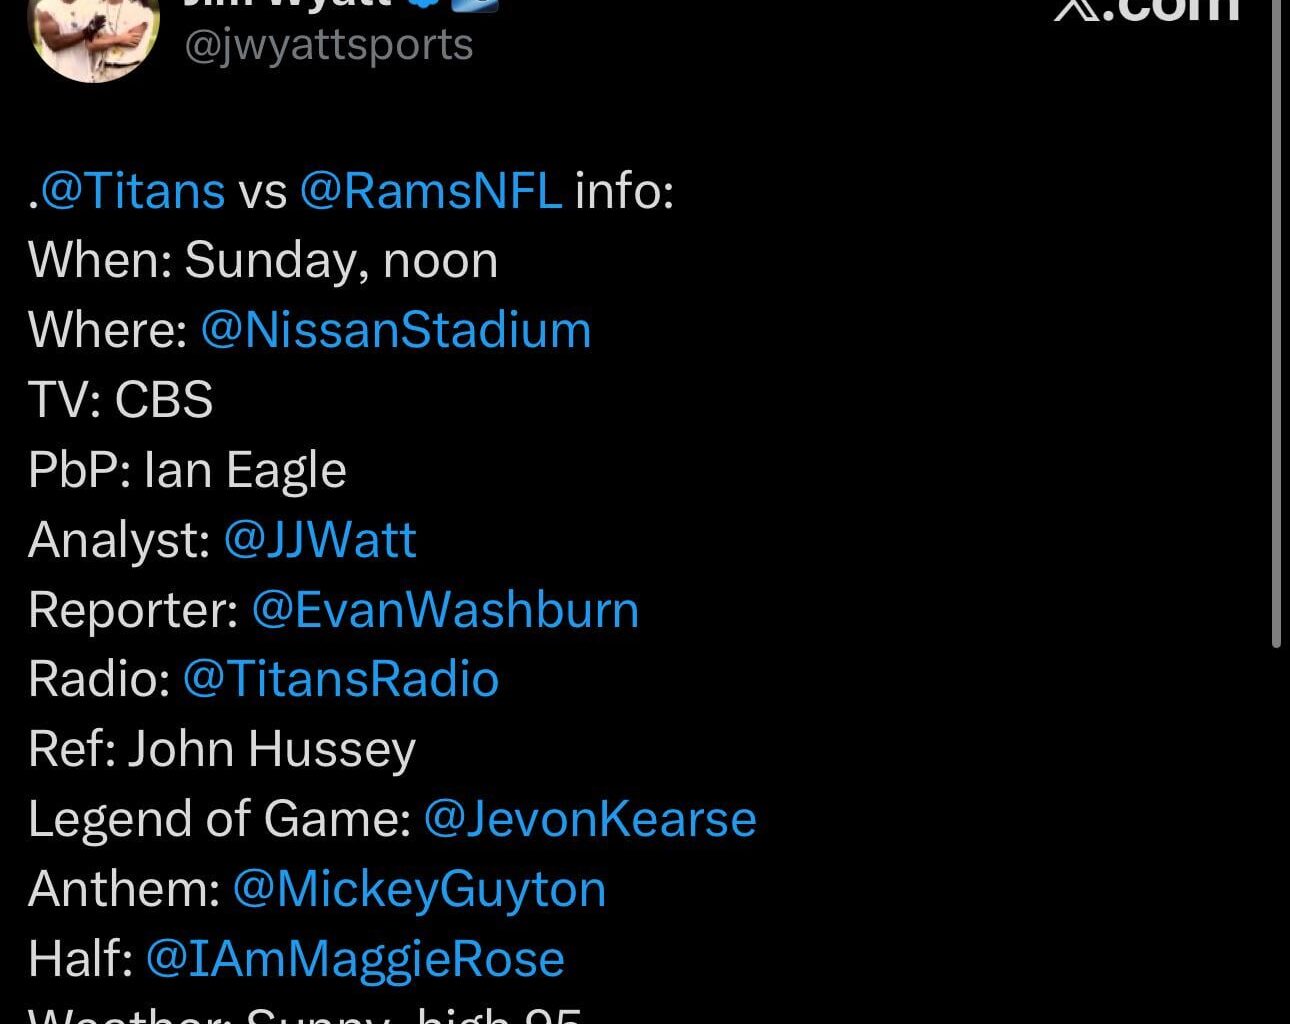Select the @jwyattsports handle

[330, 44]
